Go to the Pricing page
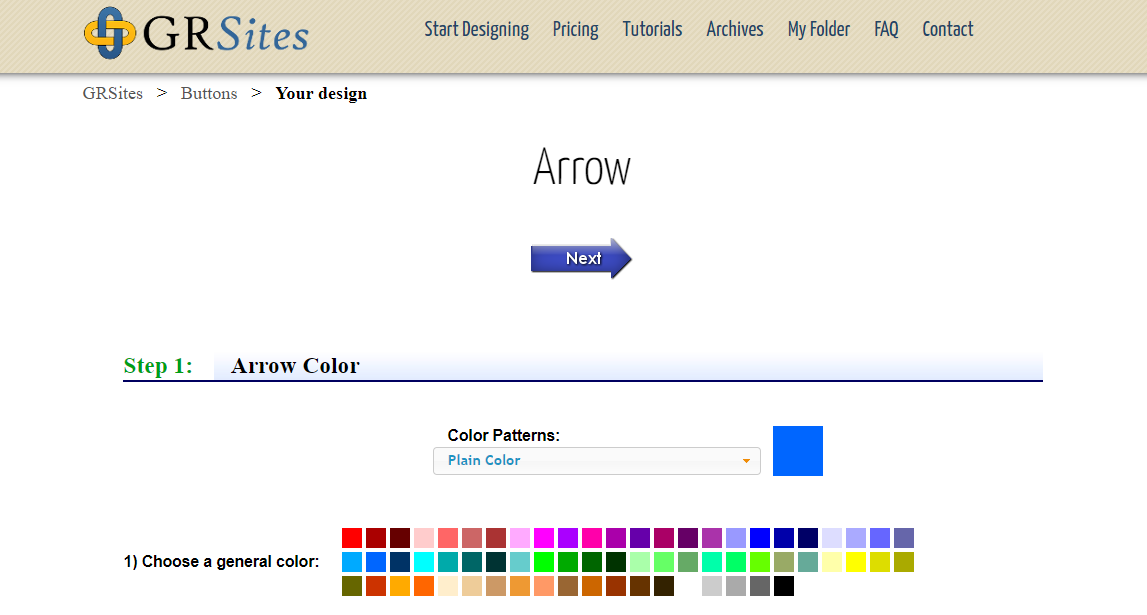Screen dimensions: 1147x615 (x=575, y=29)
